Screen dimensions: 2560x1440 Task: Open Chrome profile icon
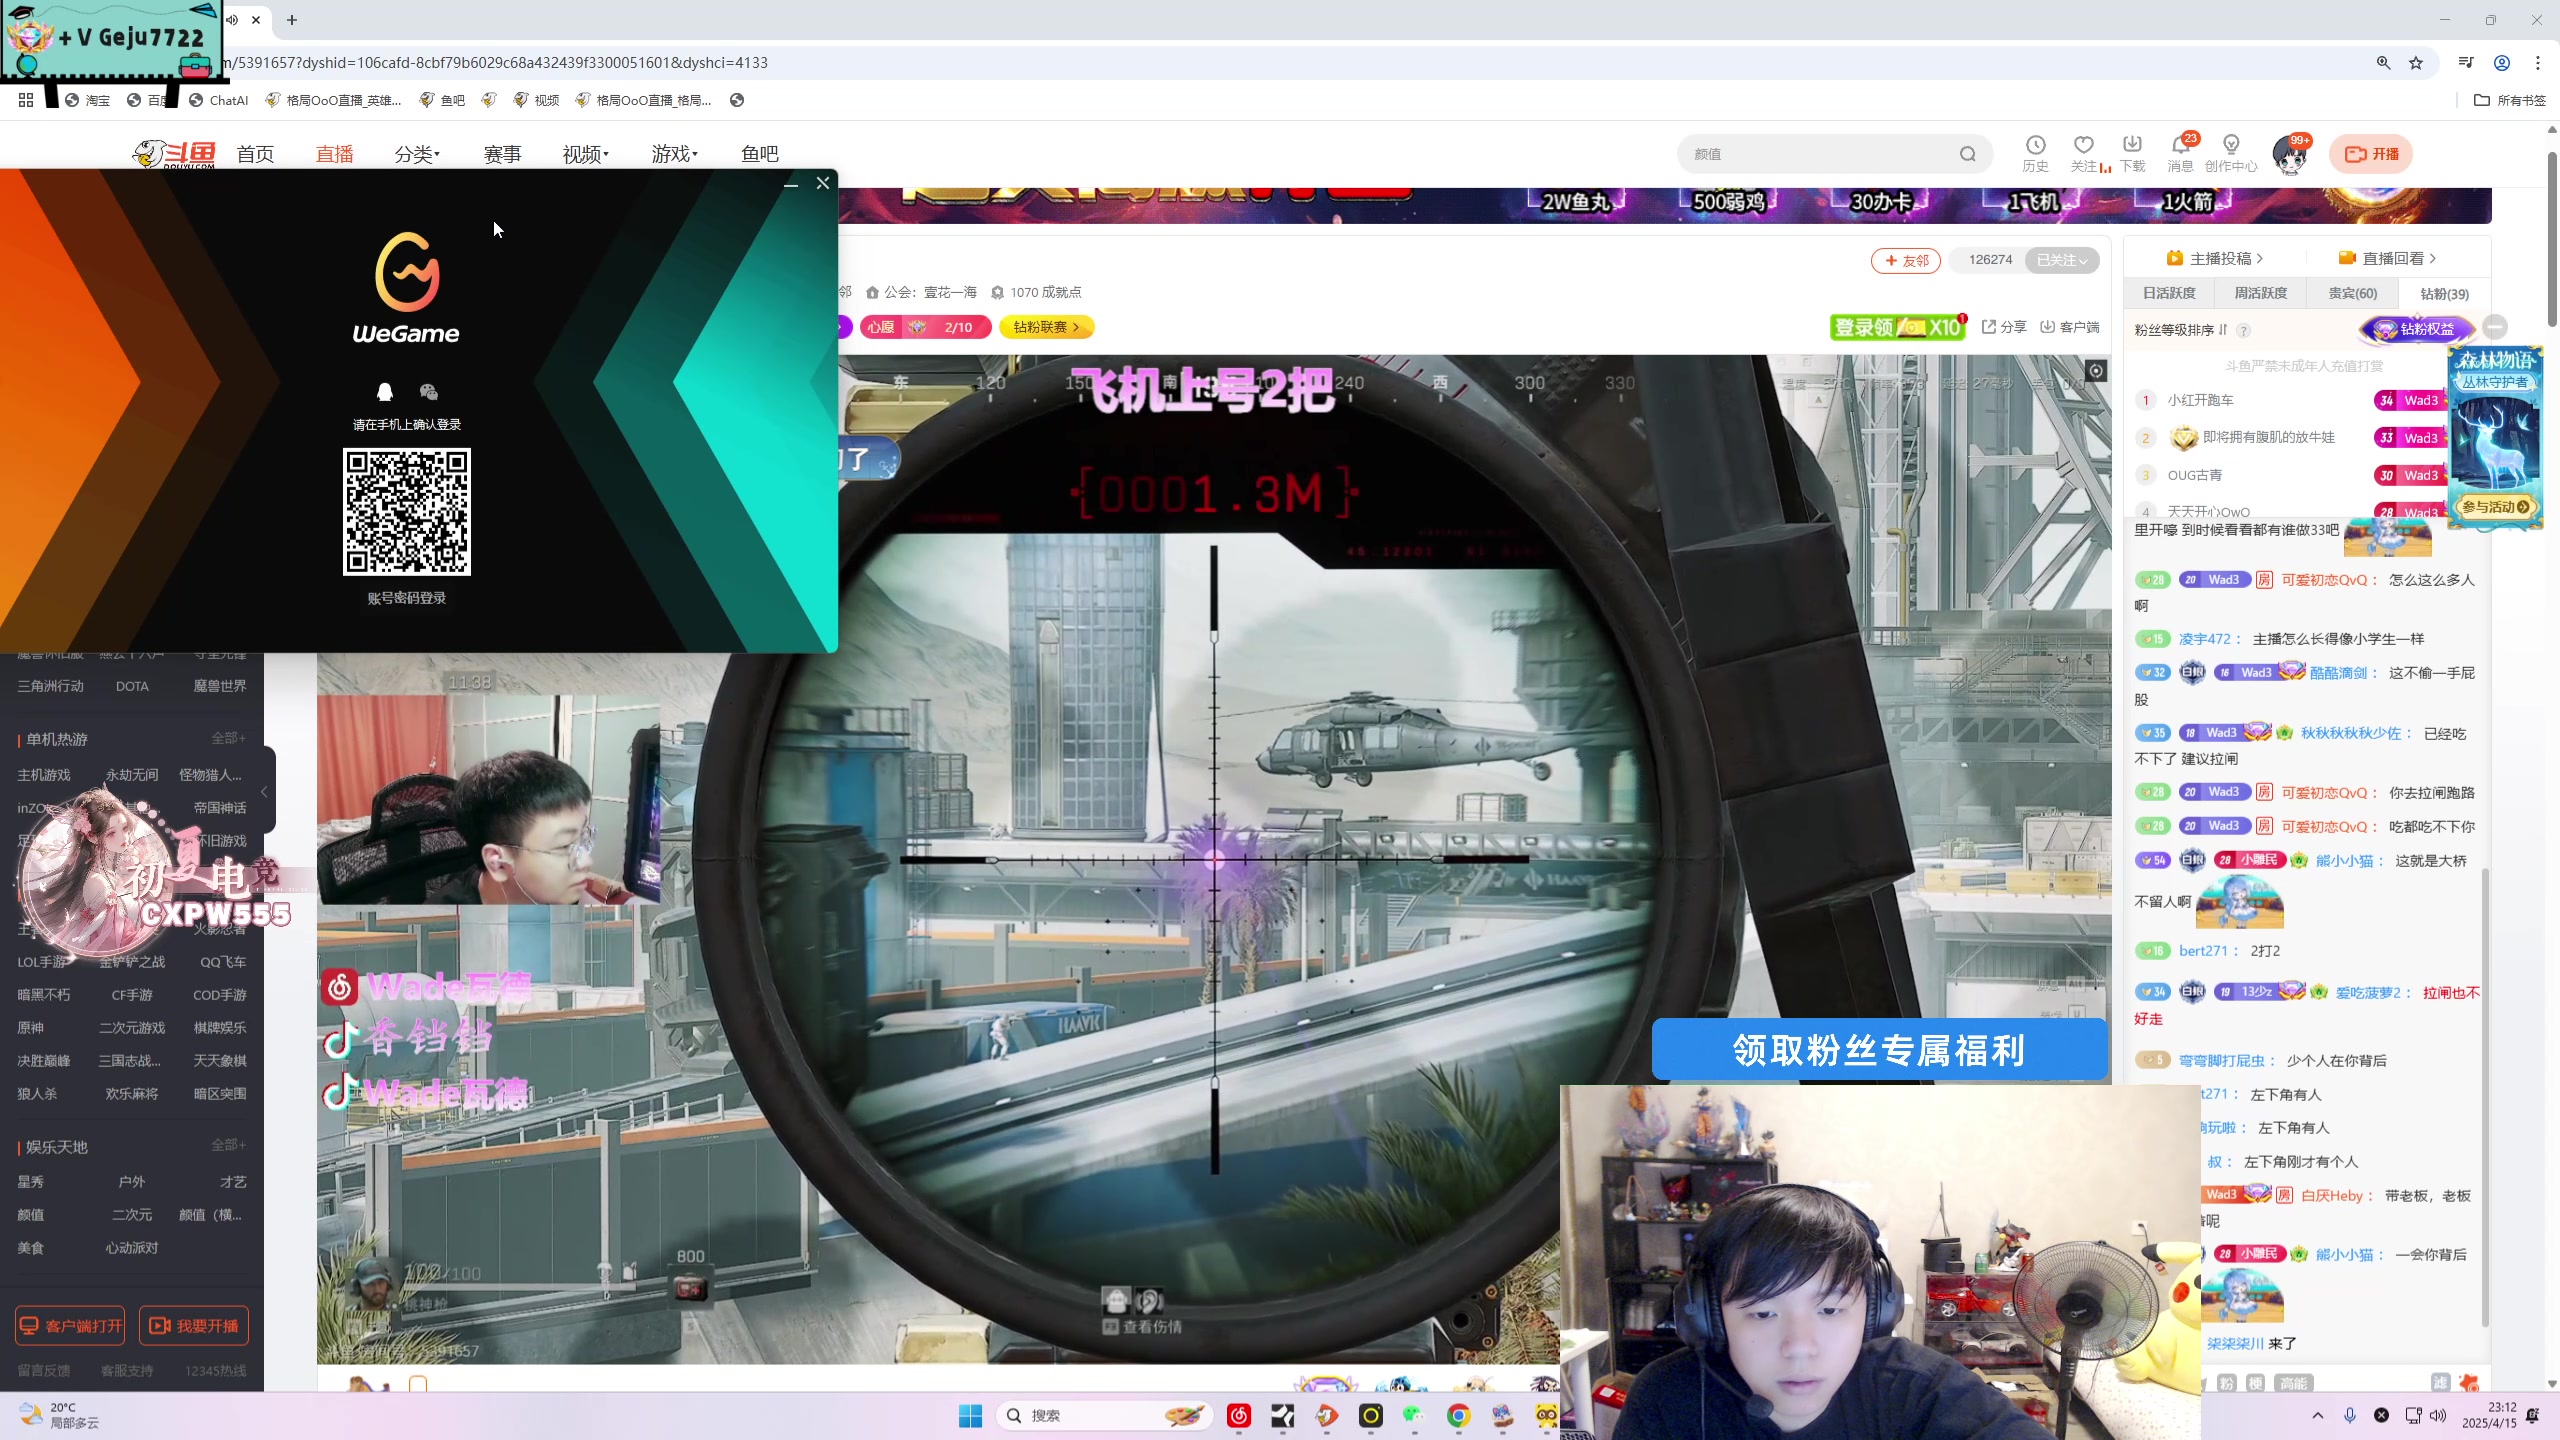coord(2501,62)
